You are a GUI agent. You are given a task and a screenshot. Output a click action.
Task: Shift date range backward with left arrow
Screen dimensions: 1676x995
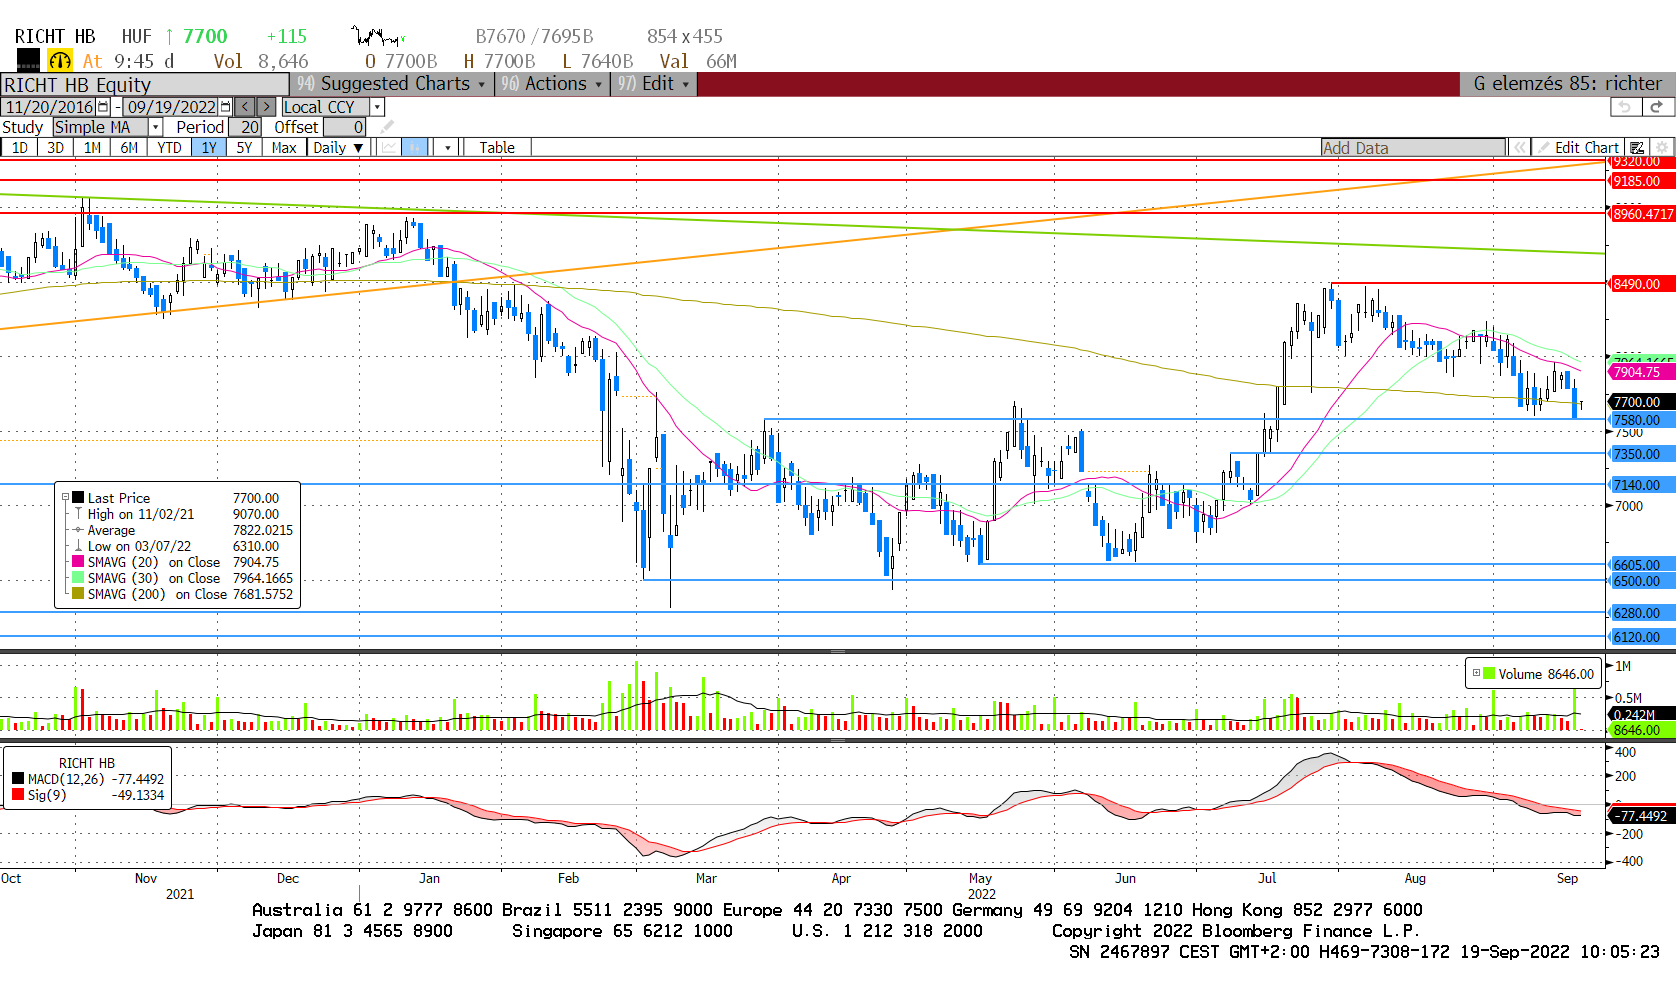pyautogui.click(x=245, y=107)
